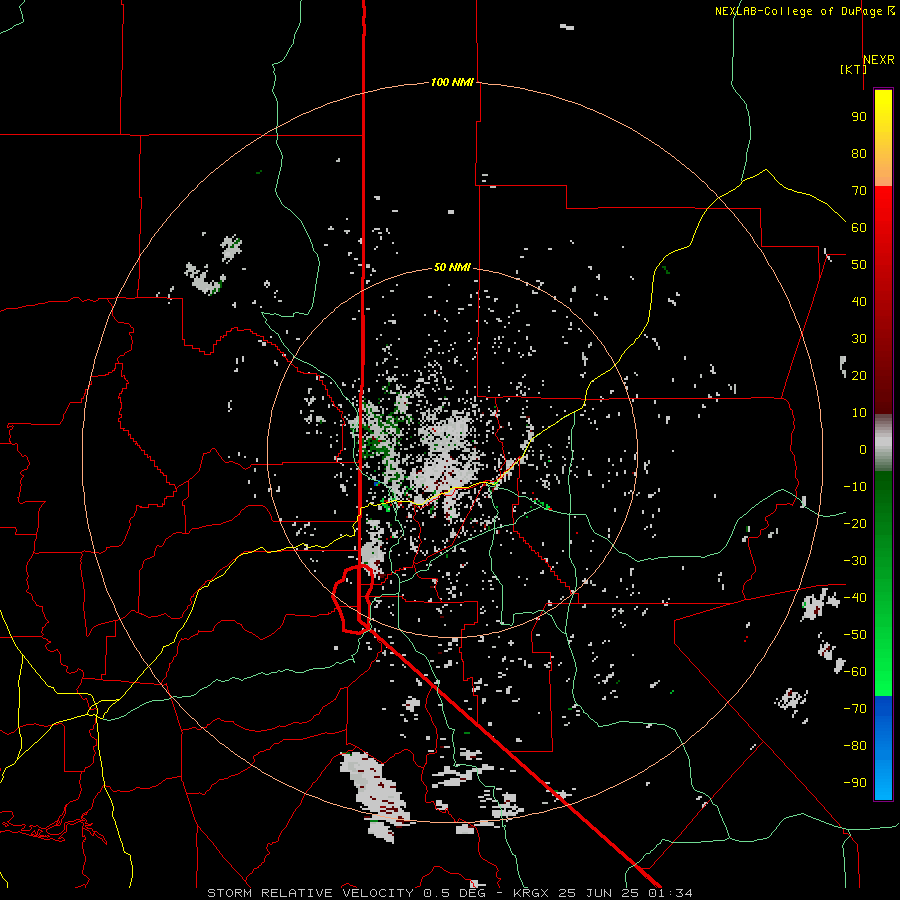Click the green band of the color bar

pos(883,583)
